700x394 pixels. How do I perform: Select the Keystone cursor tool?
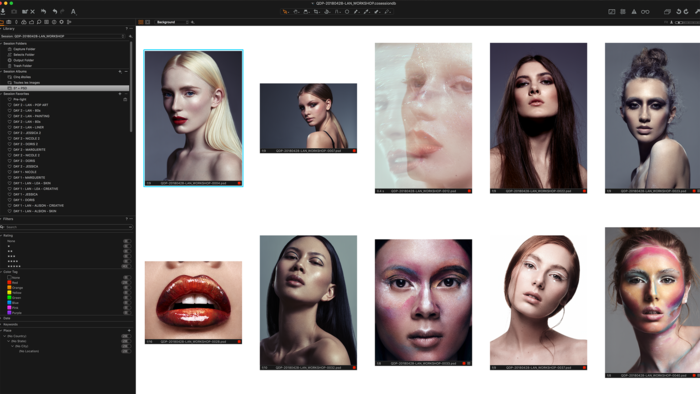tap(337, 12)
